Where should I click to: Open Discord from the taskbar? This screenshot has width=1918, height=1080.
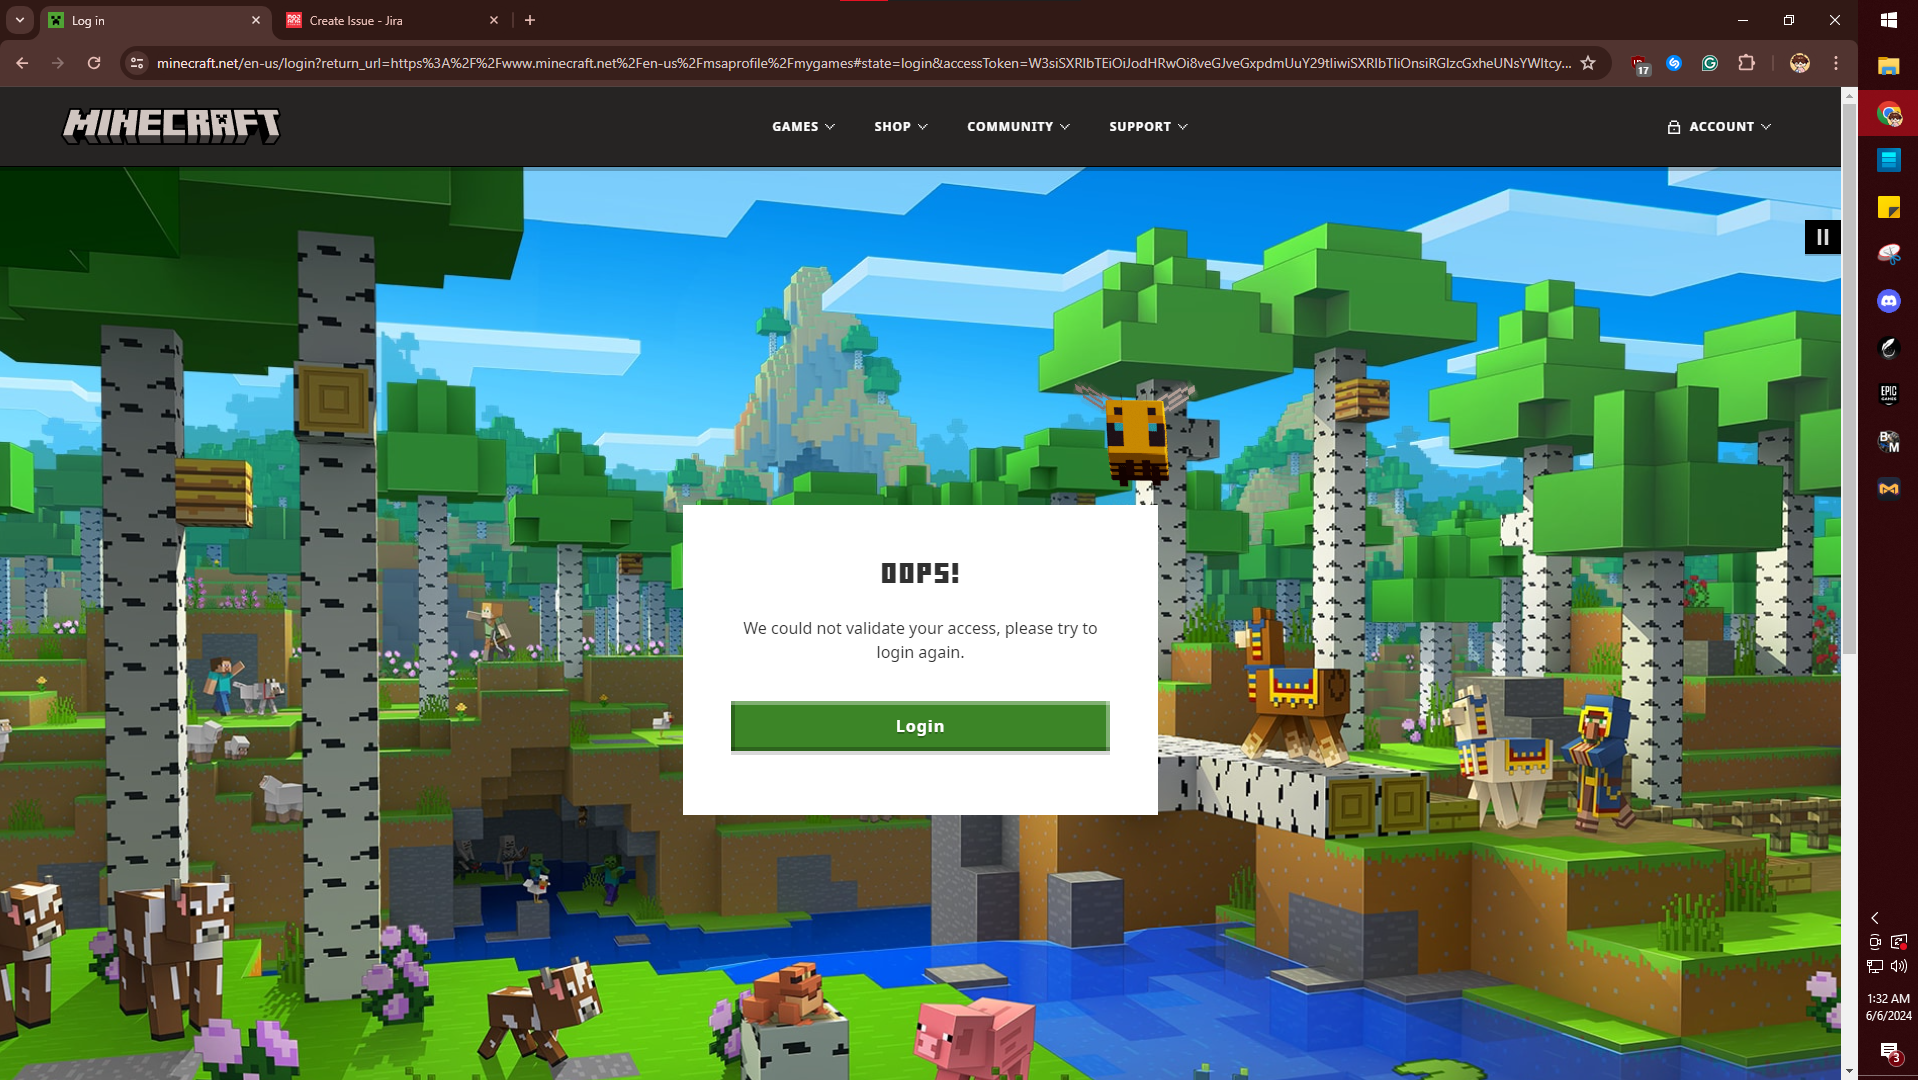[x=1889, y=301]
